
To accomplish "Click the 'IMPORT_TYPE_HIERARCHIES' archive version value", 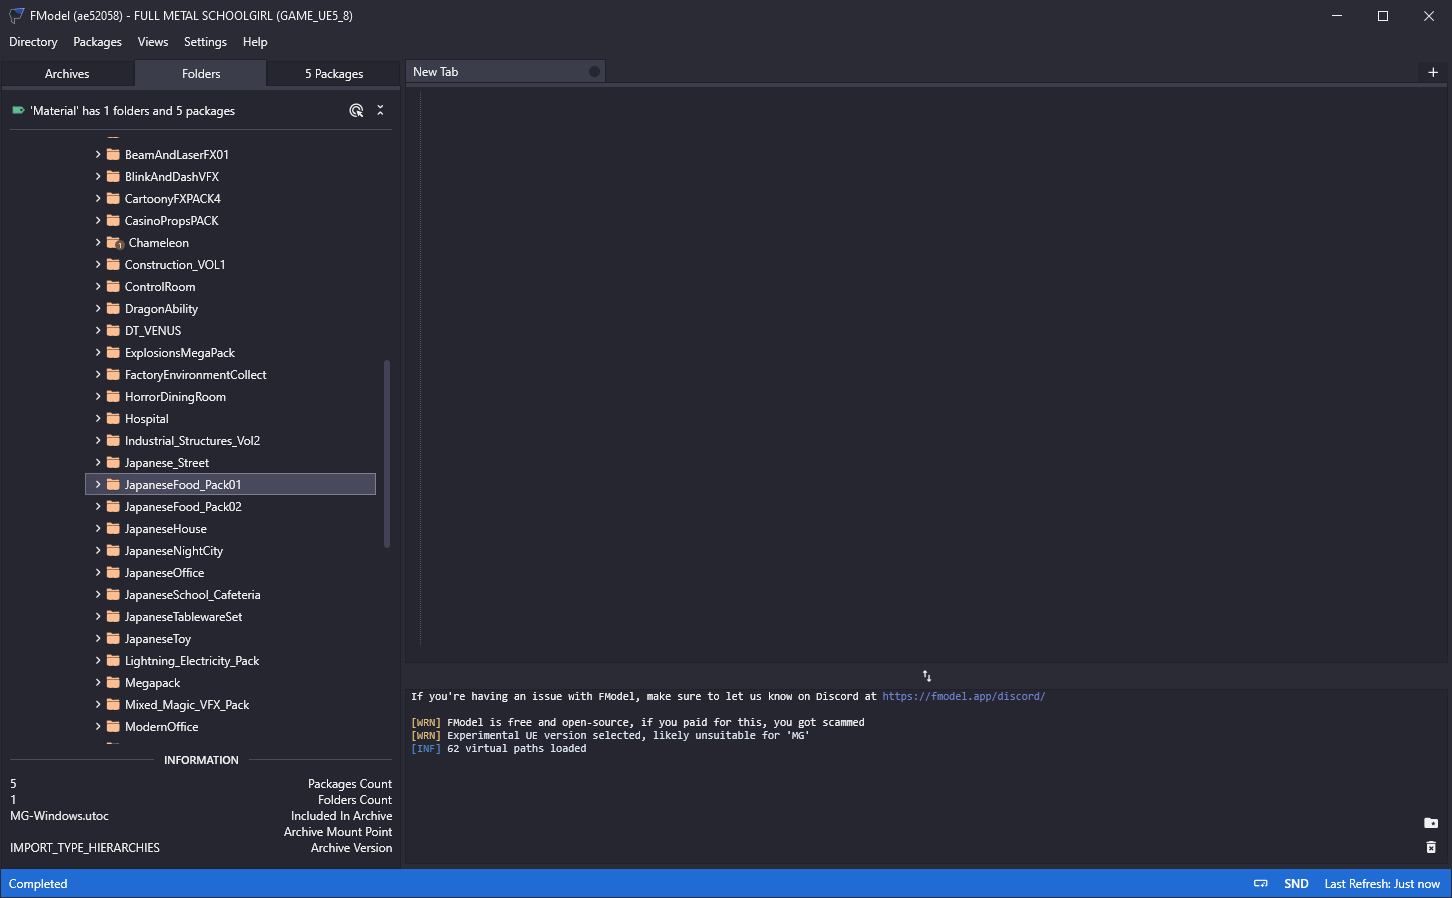I will pyautogui.click(x=85, y=848).
